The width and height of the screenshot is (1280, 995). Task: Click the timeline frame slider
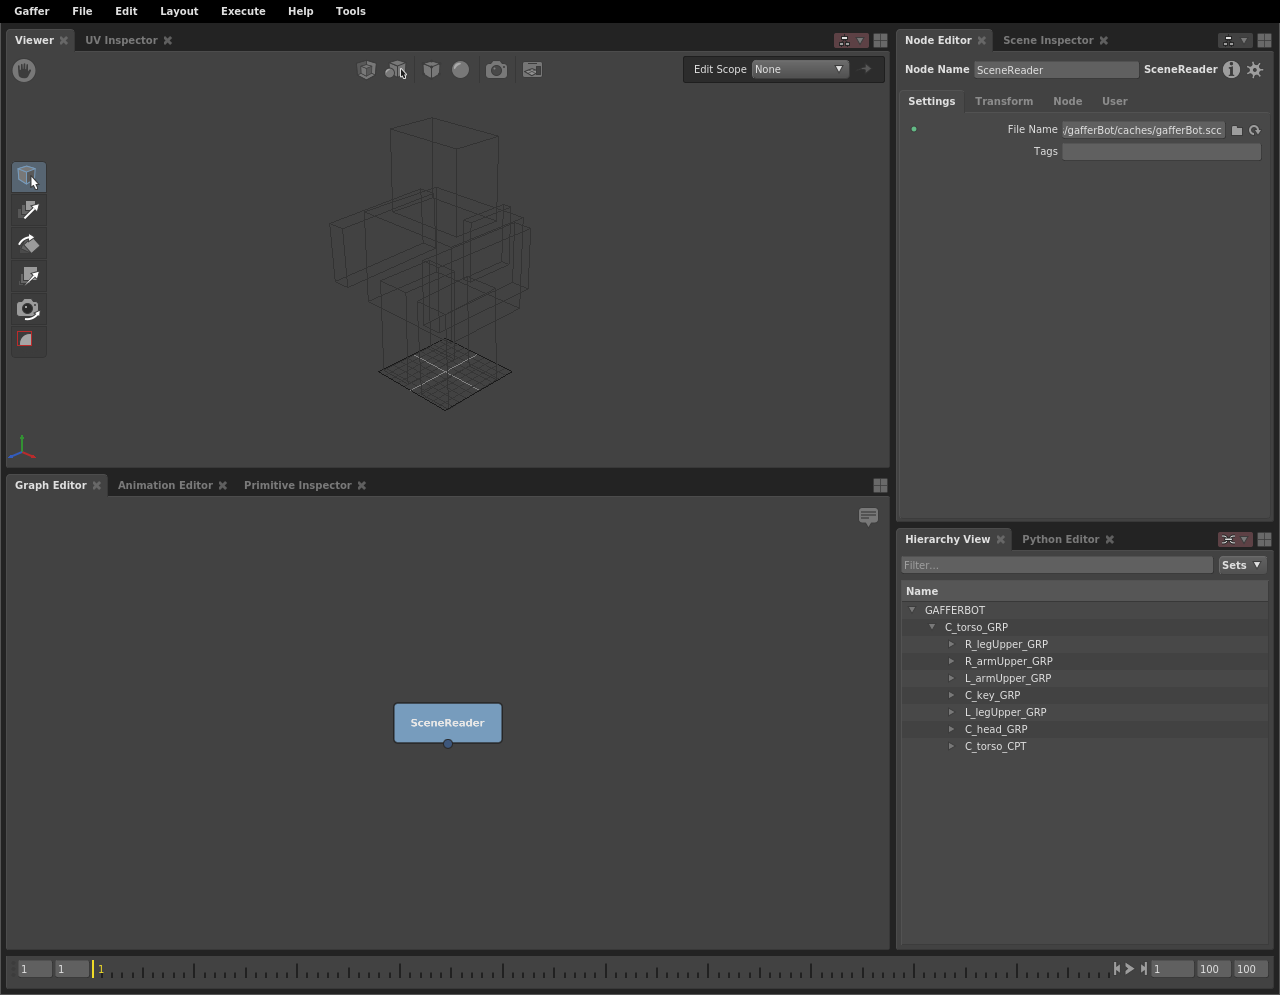600,969
